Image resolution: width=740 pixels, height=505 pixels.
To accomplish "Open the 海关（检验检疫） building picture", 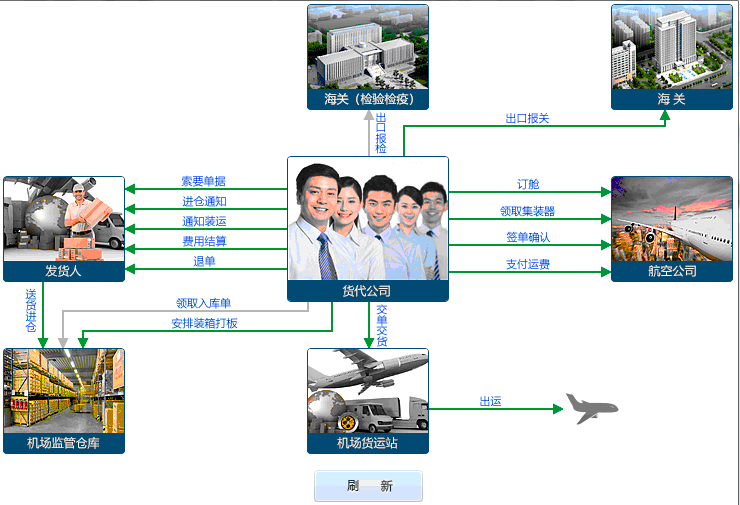I will (x=368, y=47).
